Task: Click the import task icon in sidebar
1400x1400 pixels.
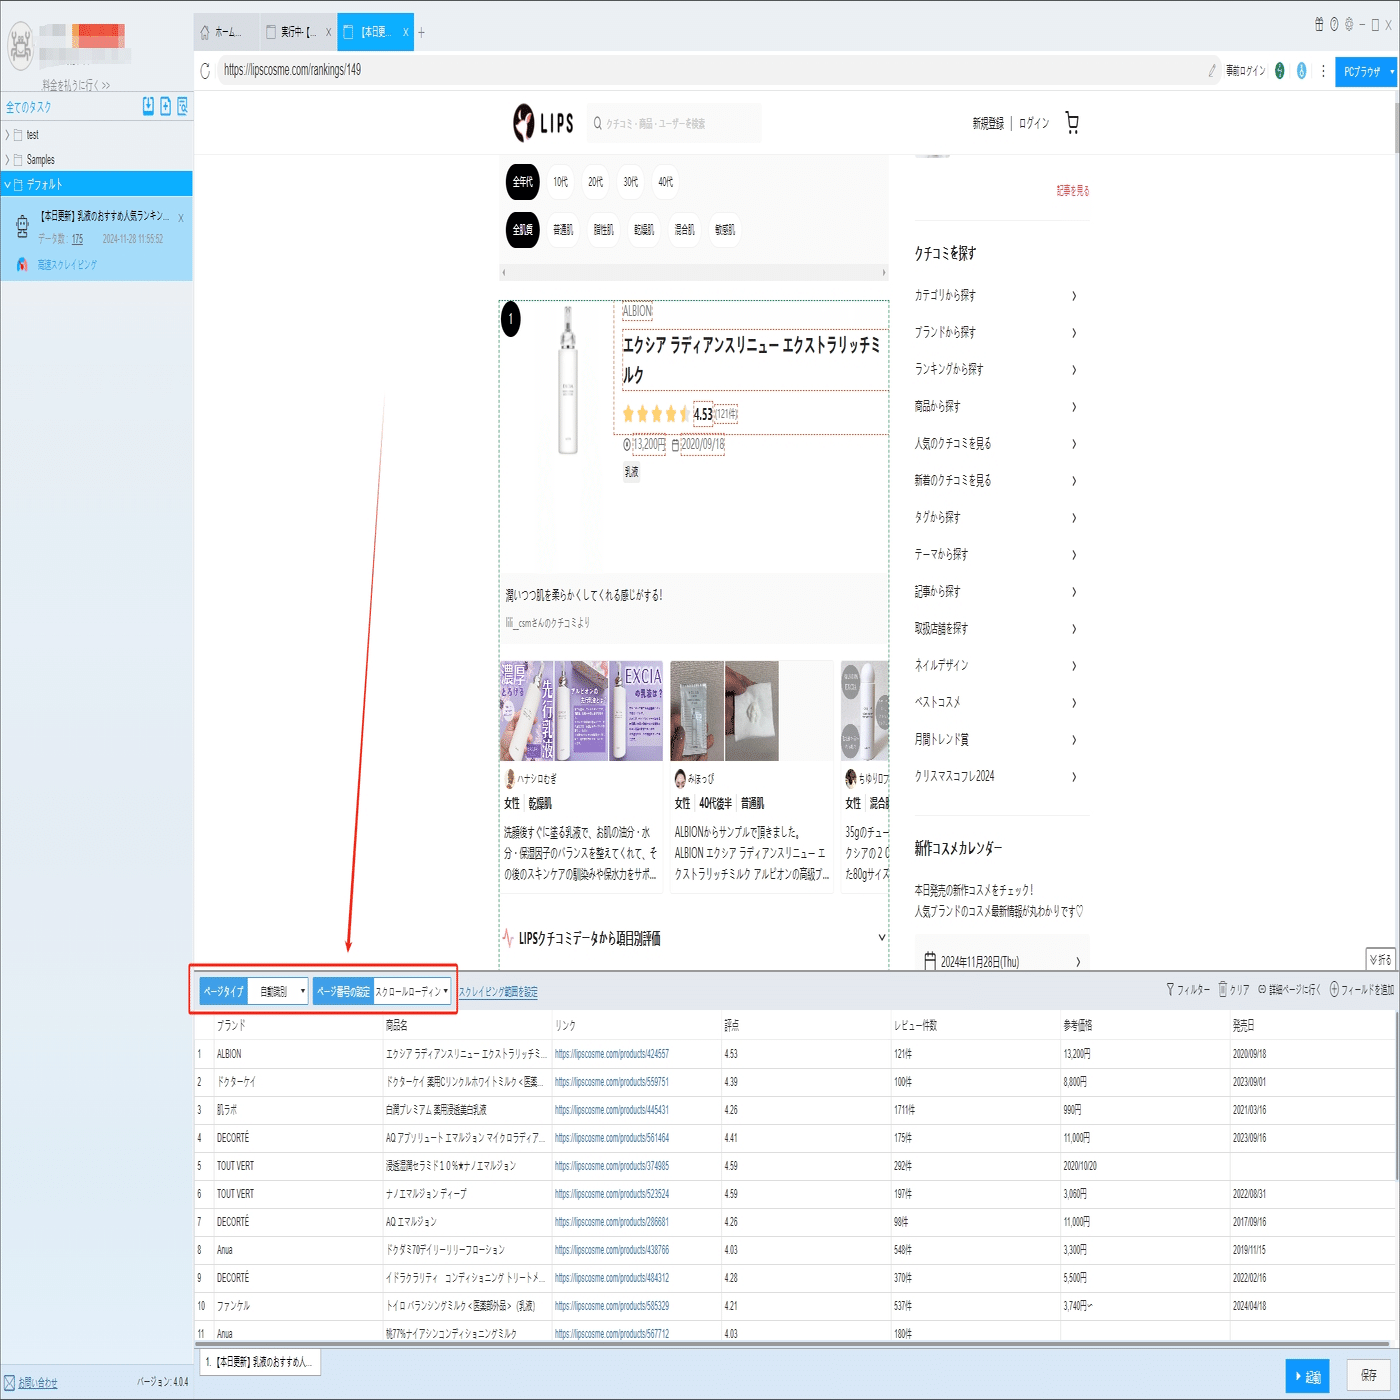Action: click(x=148, y=106)
